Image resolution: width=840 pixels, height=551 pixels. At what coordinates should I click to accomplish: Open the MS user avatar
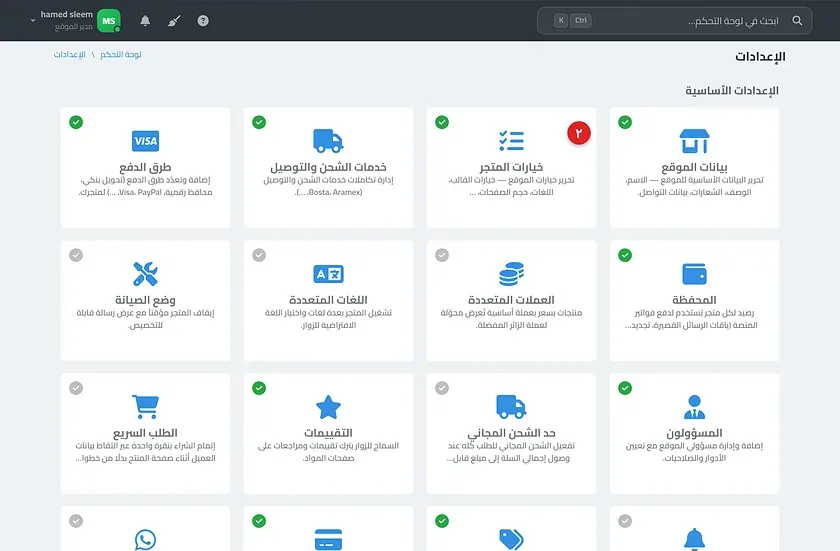point(109,21)
